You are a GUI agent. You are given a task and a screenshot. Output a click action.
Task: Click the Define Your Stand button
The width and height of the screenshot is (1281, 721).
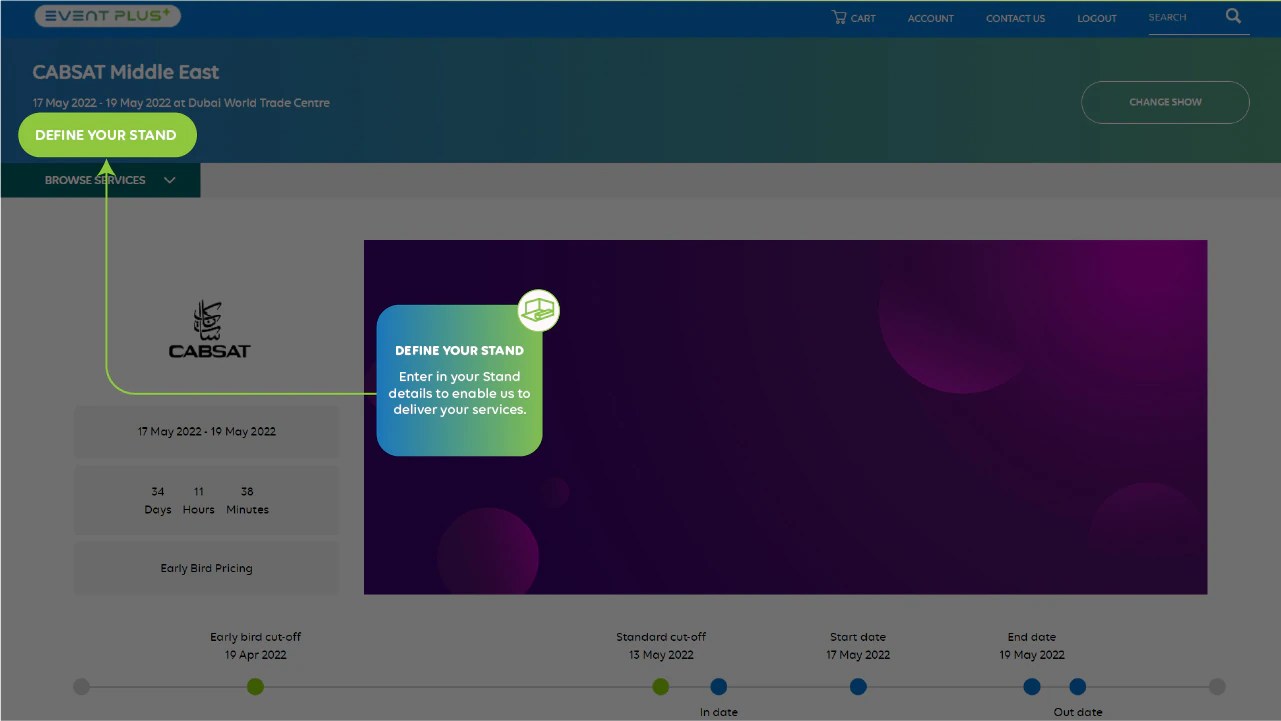pos(107,135)
